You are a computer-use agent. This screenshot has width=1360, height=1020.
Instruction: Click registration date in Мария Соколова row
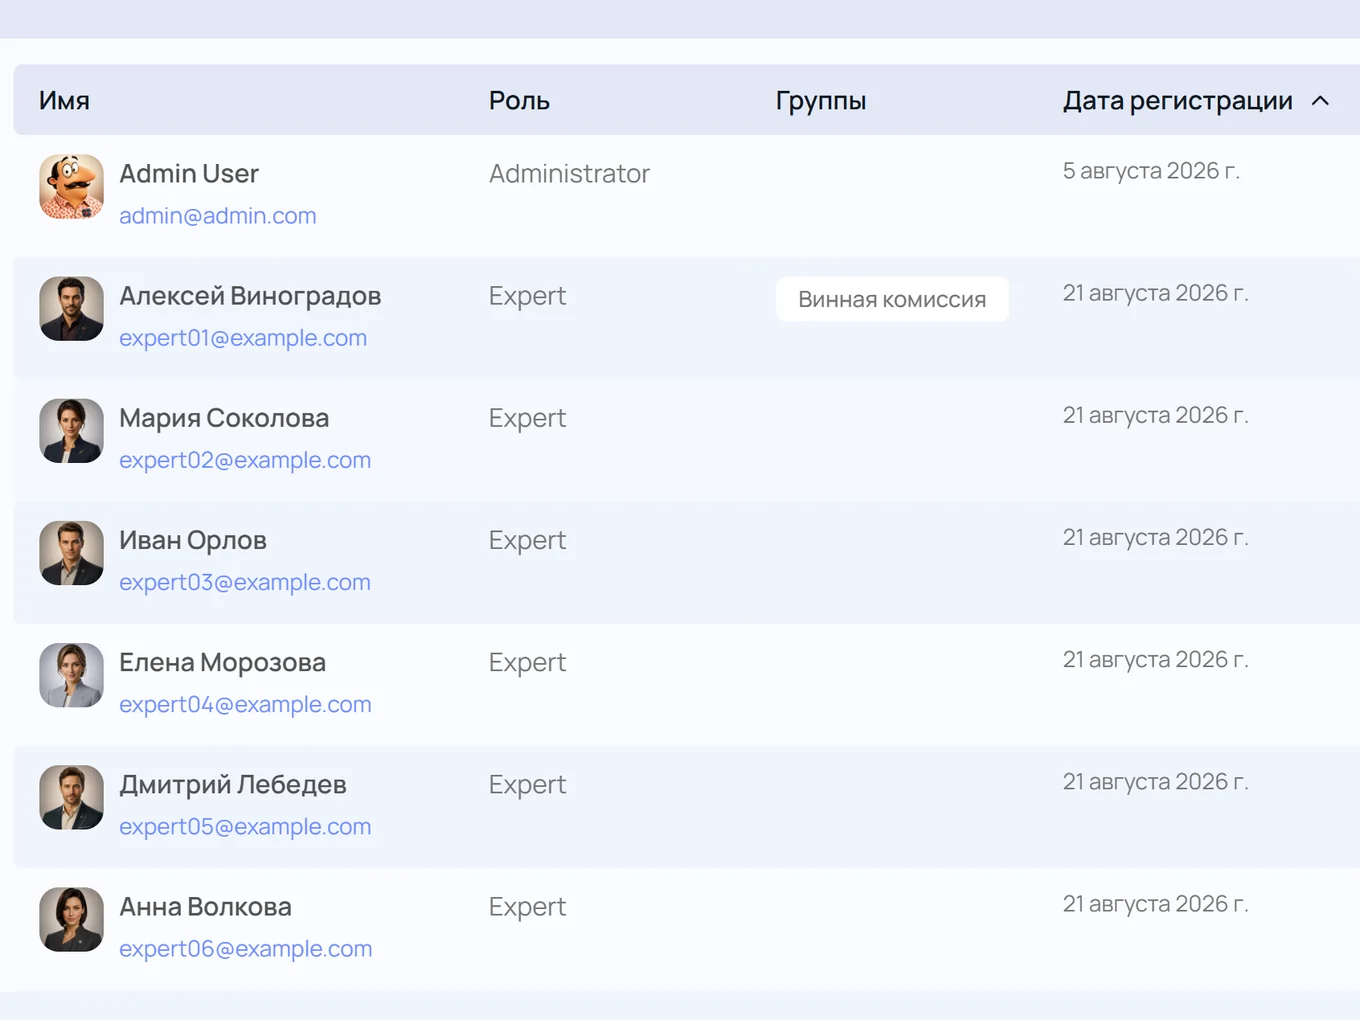point(1155,415)
